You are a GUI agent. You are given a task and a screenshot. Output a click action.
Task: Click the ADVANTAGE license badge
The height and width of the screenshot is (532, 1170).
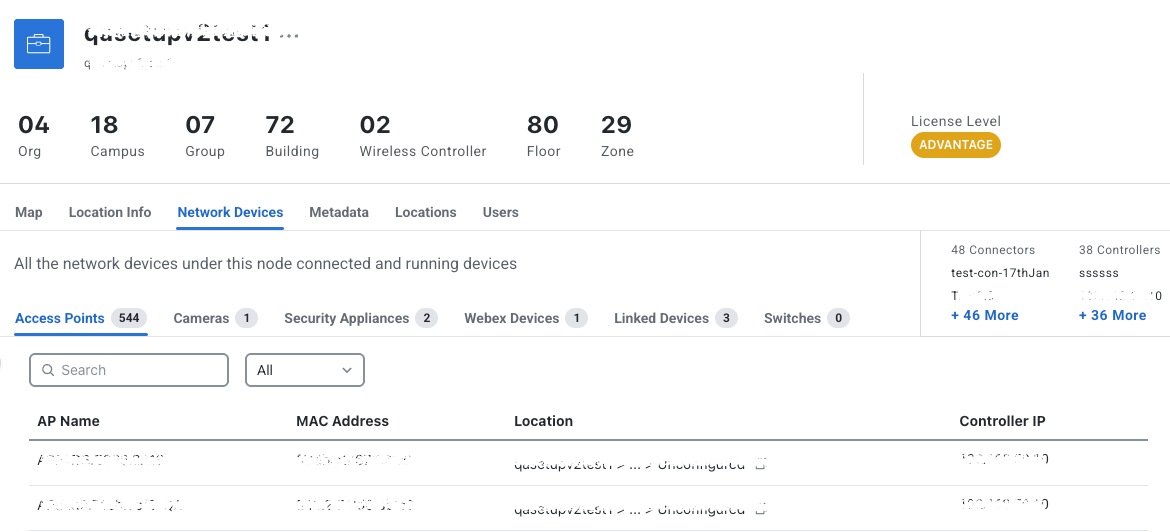[x=955, y=145]
